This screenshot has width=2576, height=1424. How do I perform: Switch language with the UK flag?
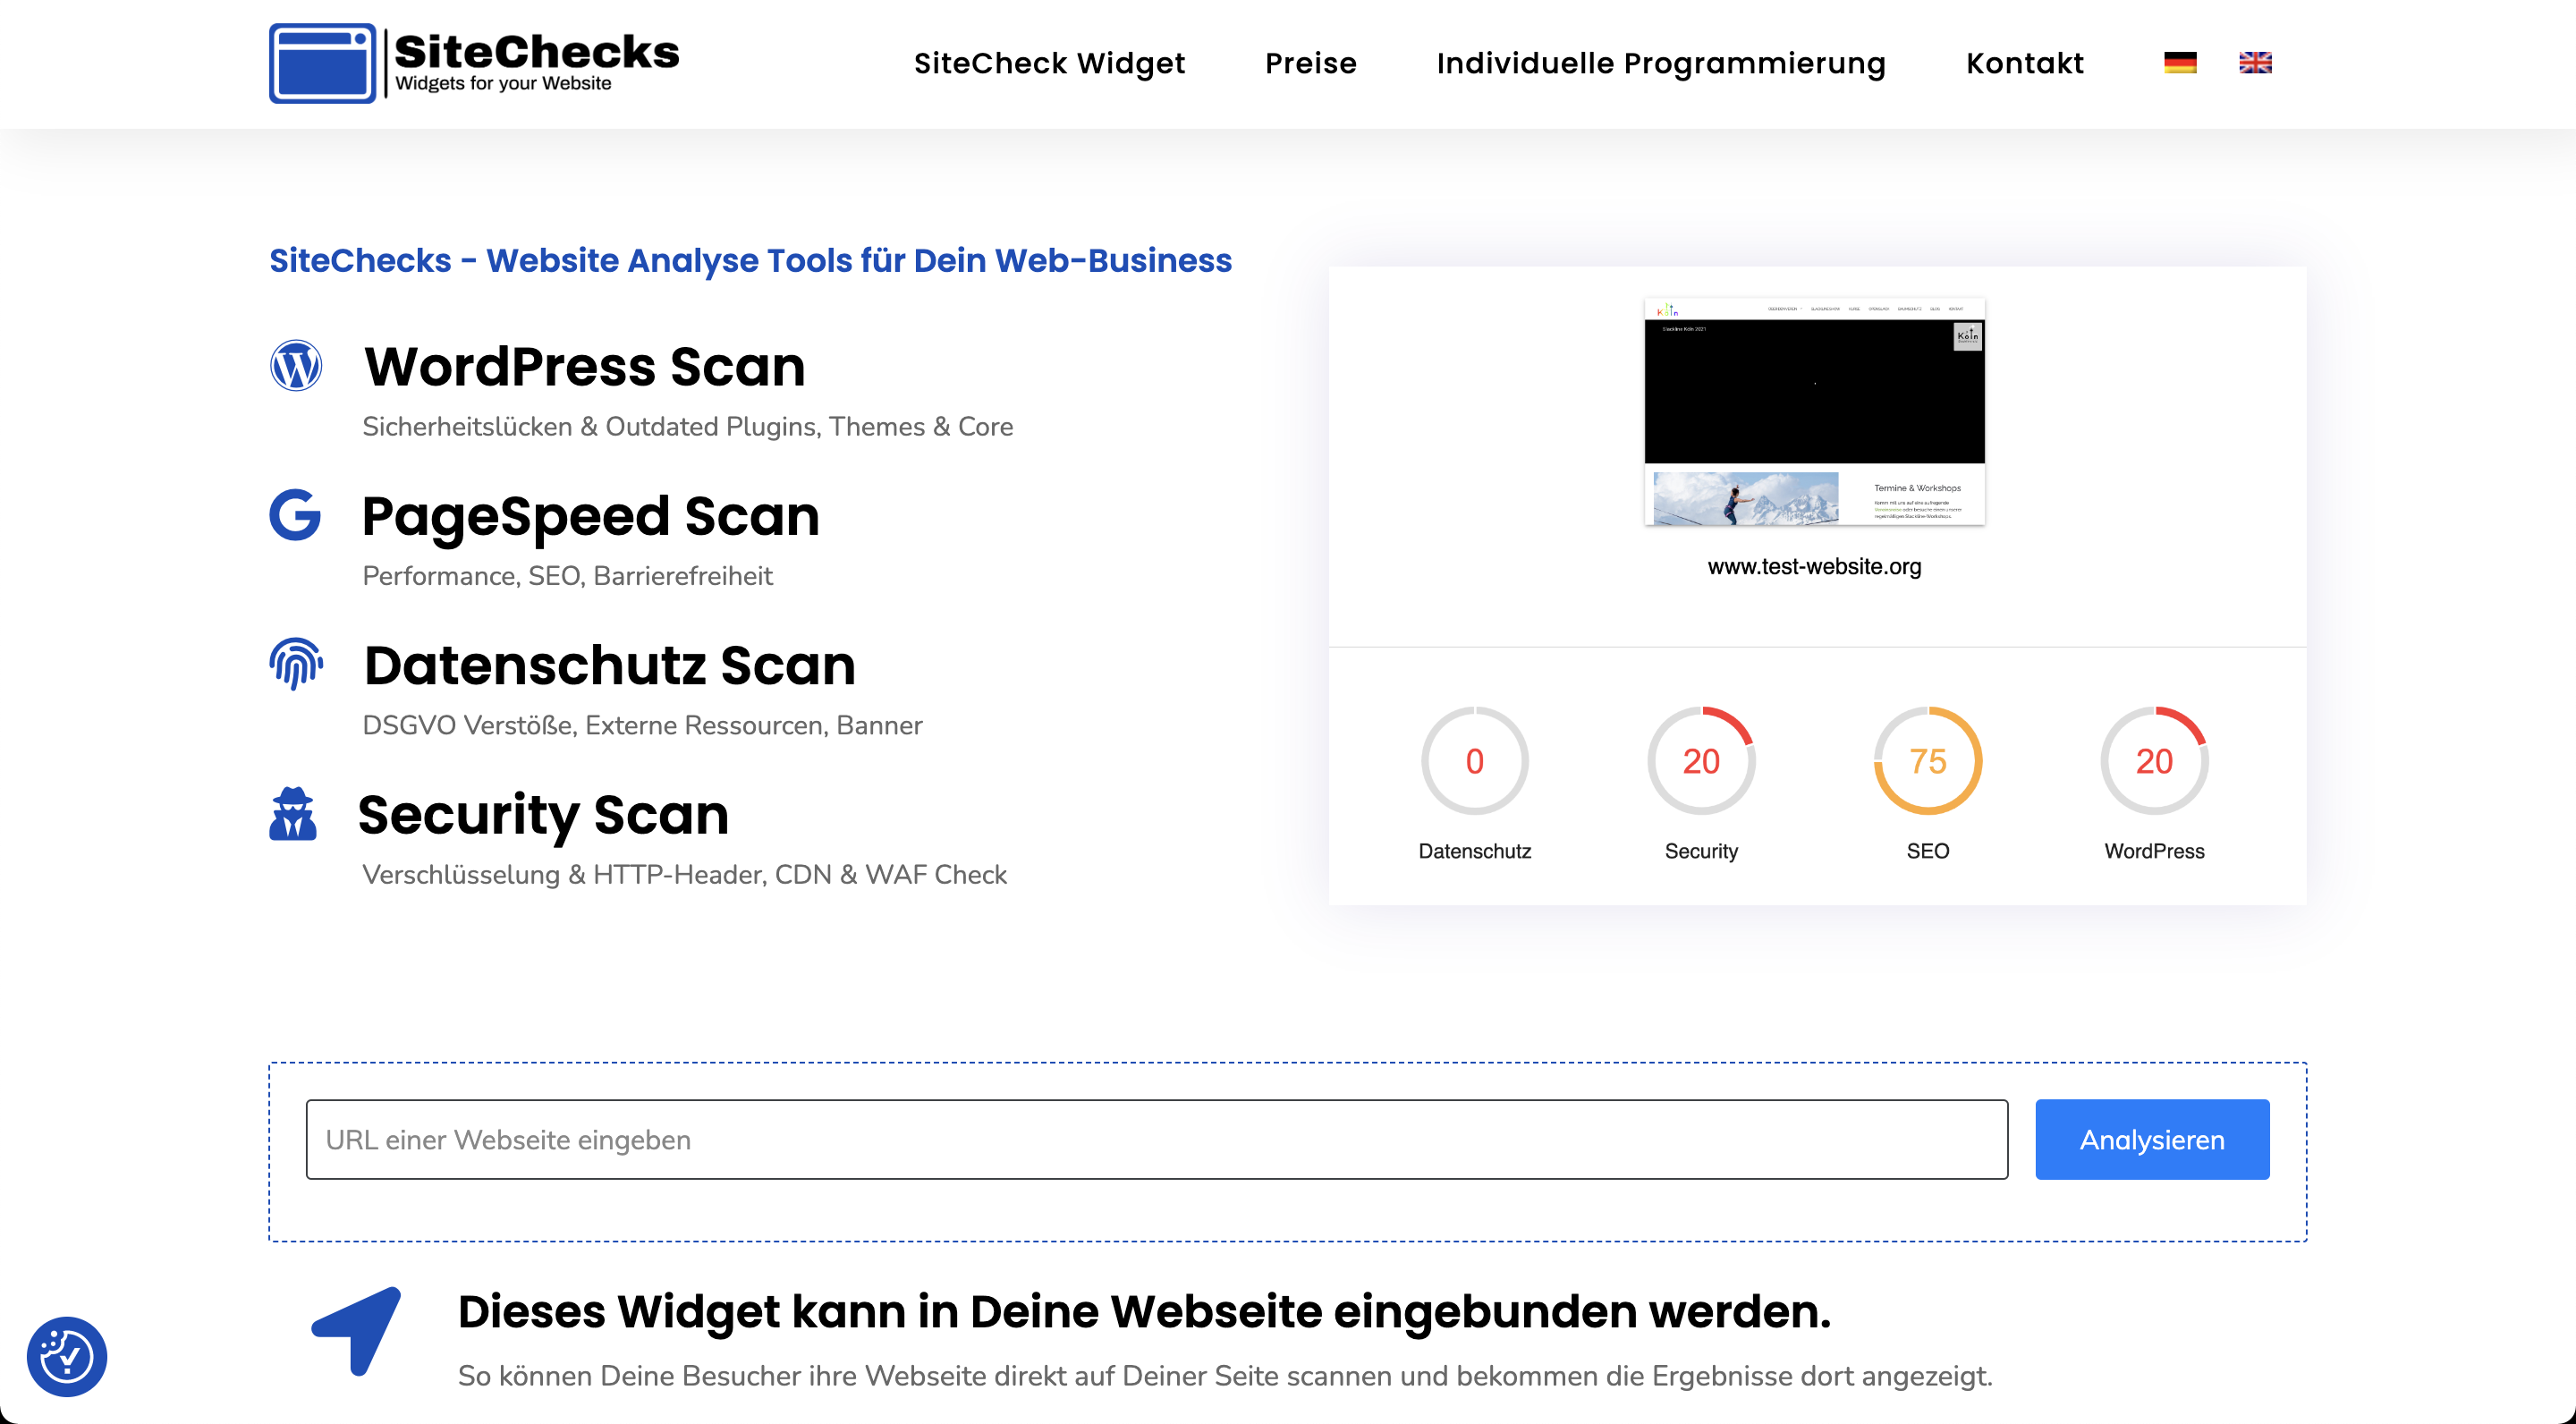2255,63
